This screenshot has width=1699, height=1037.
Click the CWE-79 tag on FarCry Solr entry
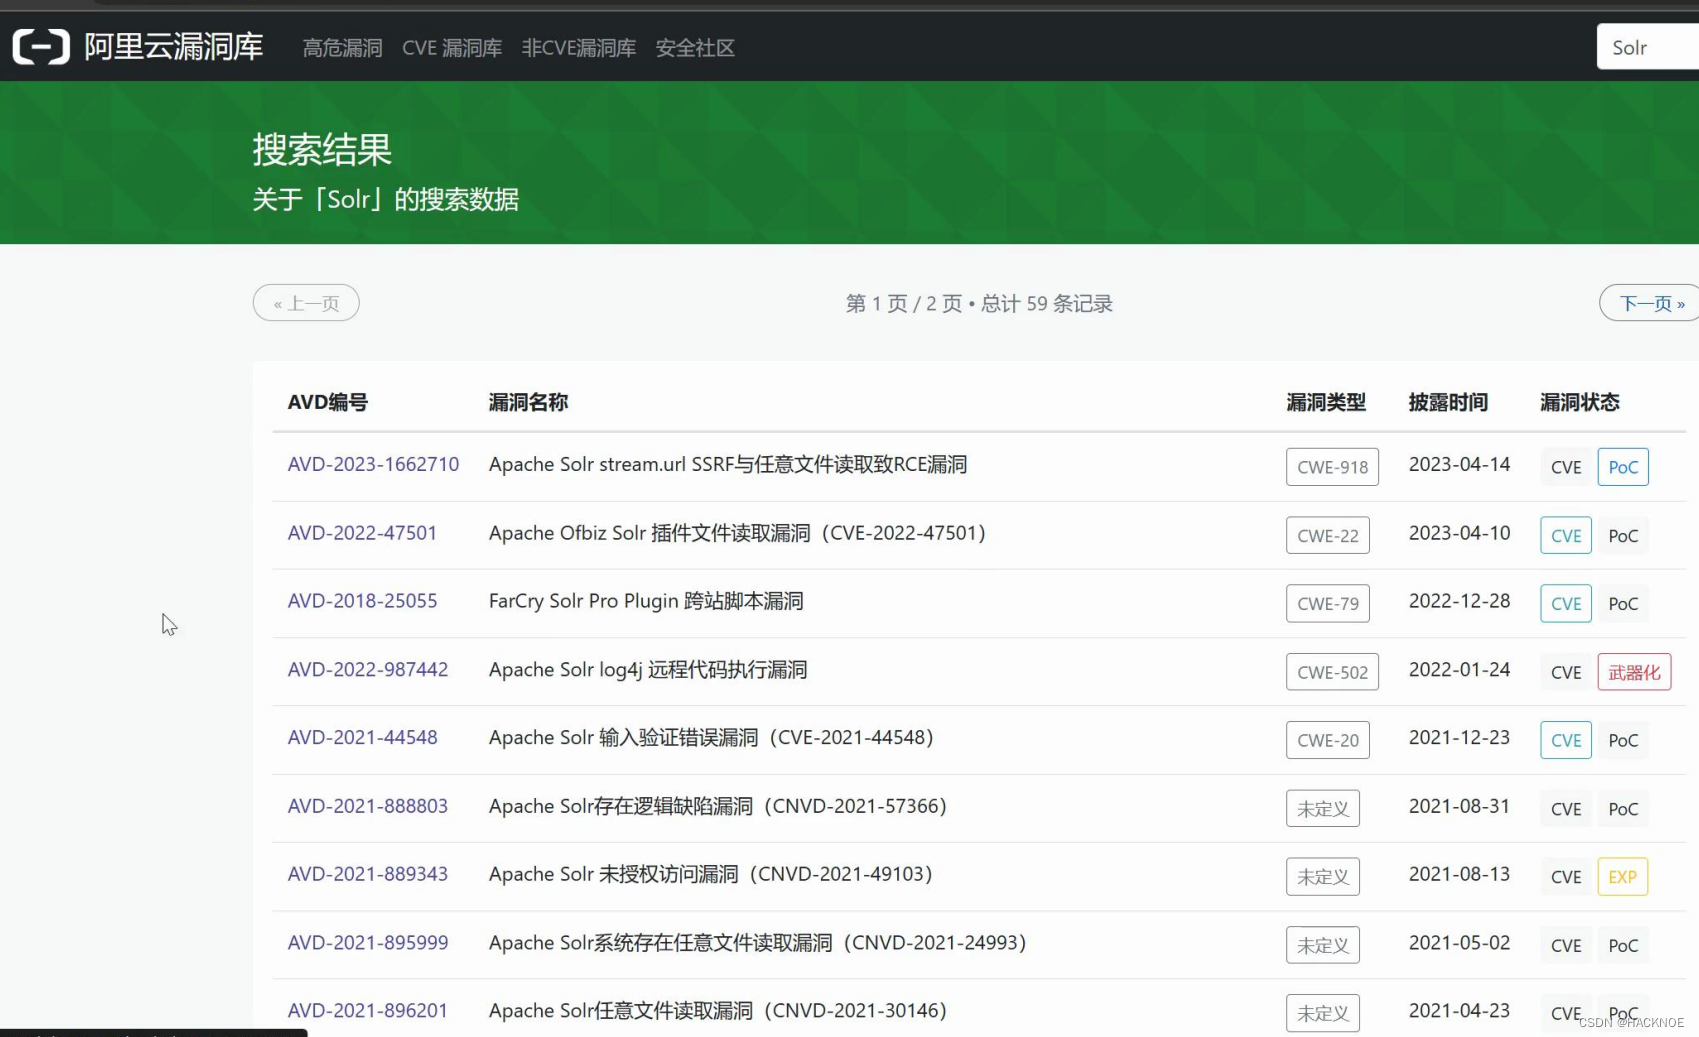click(x=1327, y=603)
